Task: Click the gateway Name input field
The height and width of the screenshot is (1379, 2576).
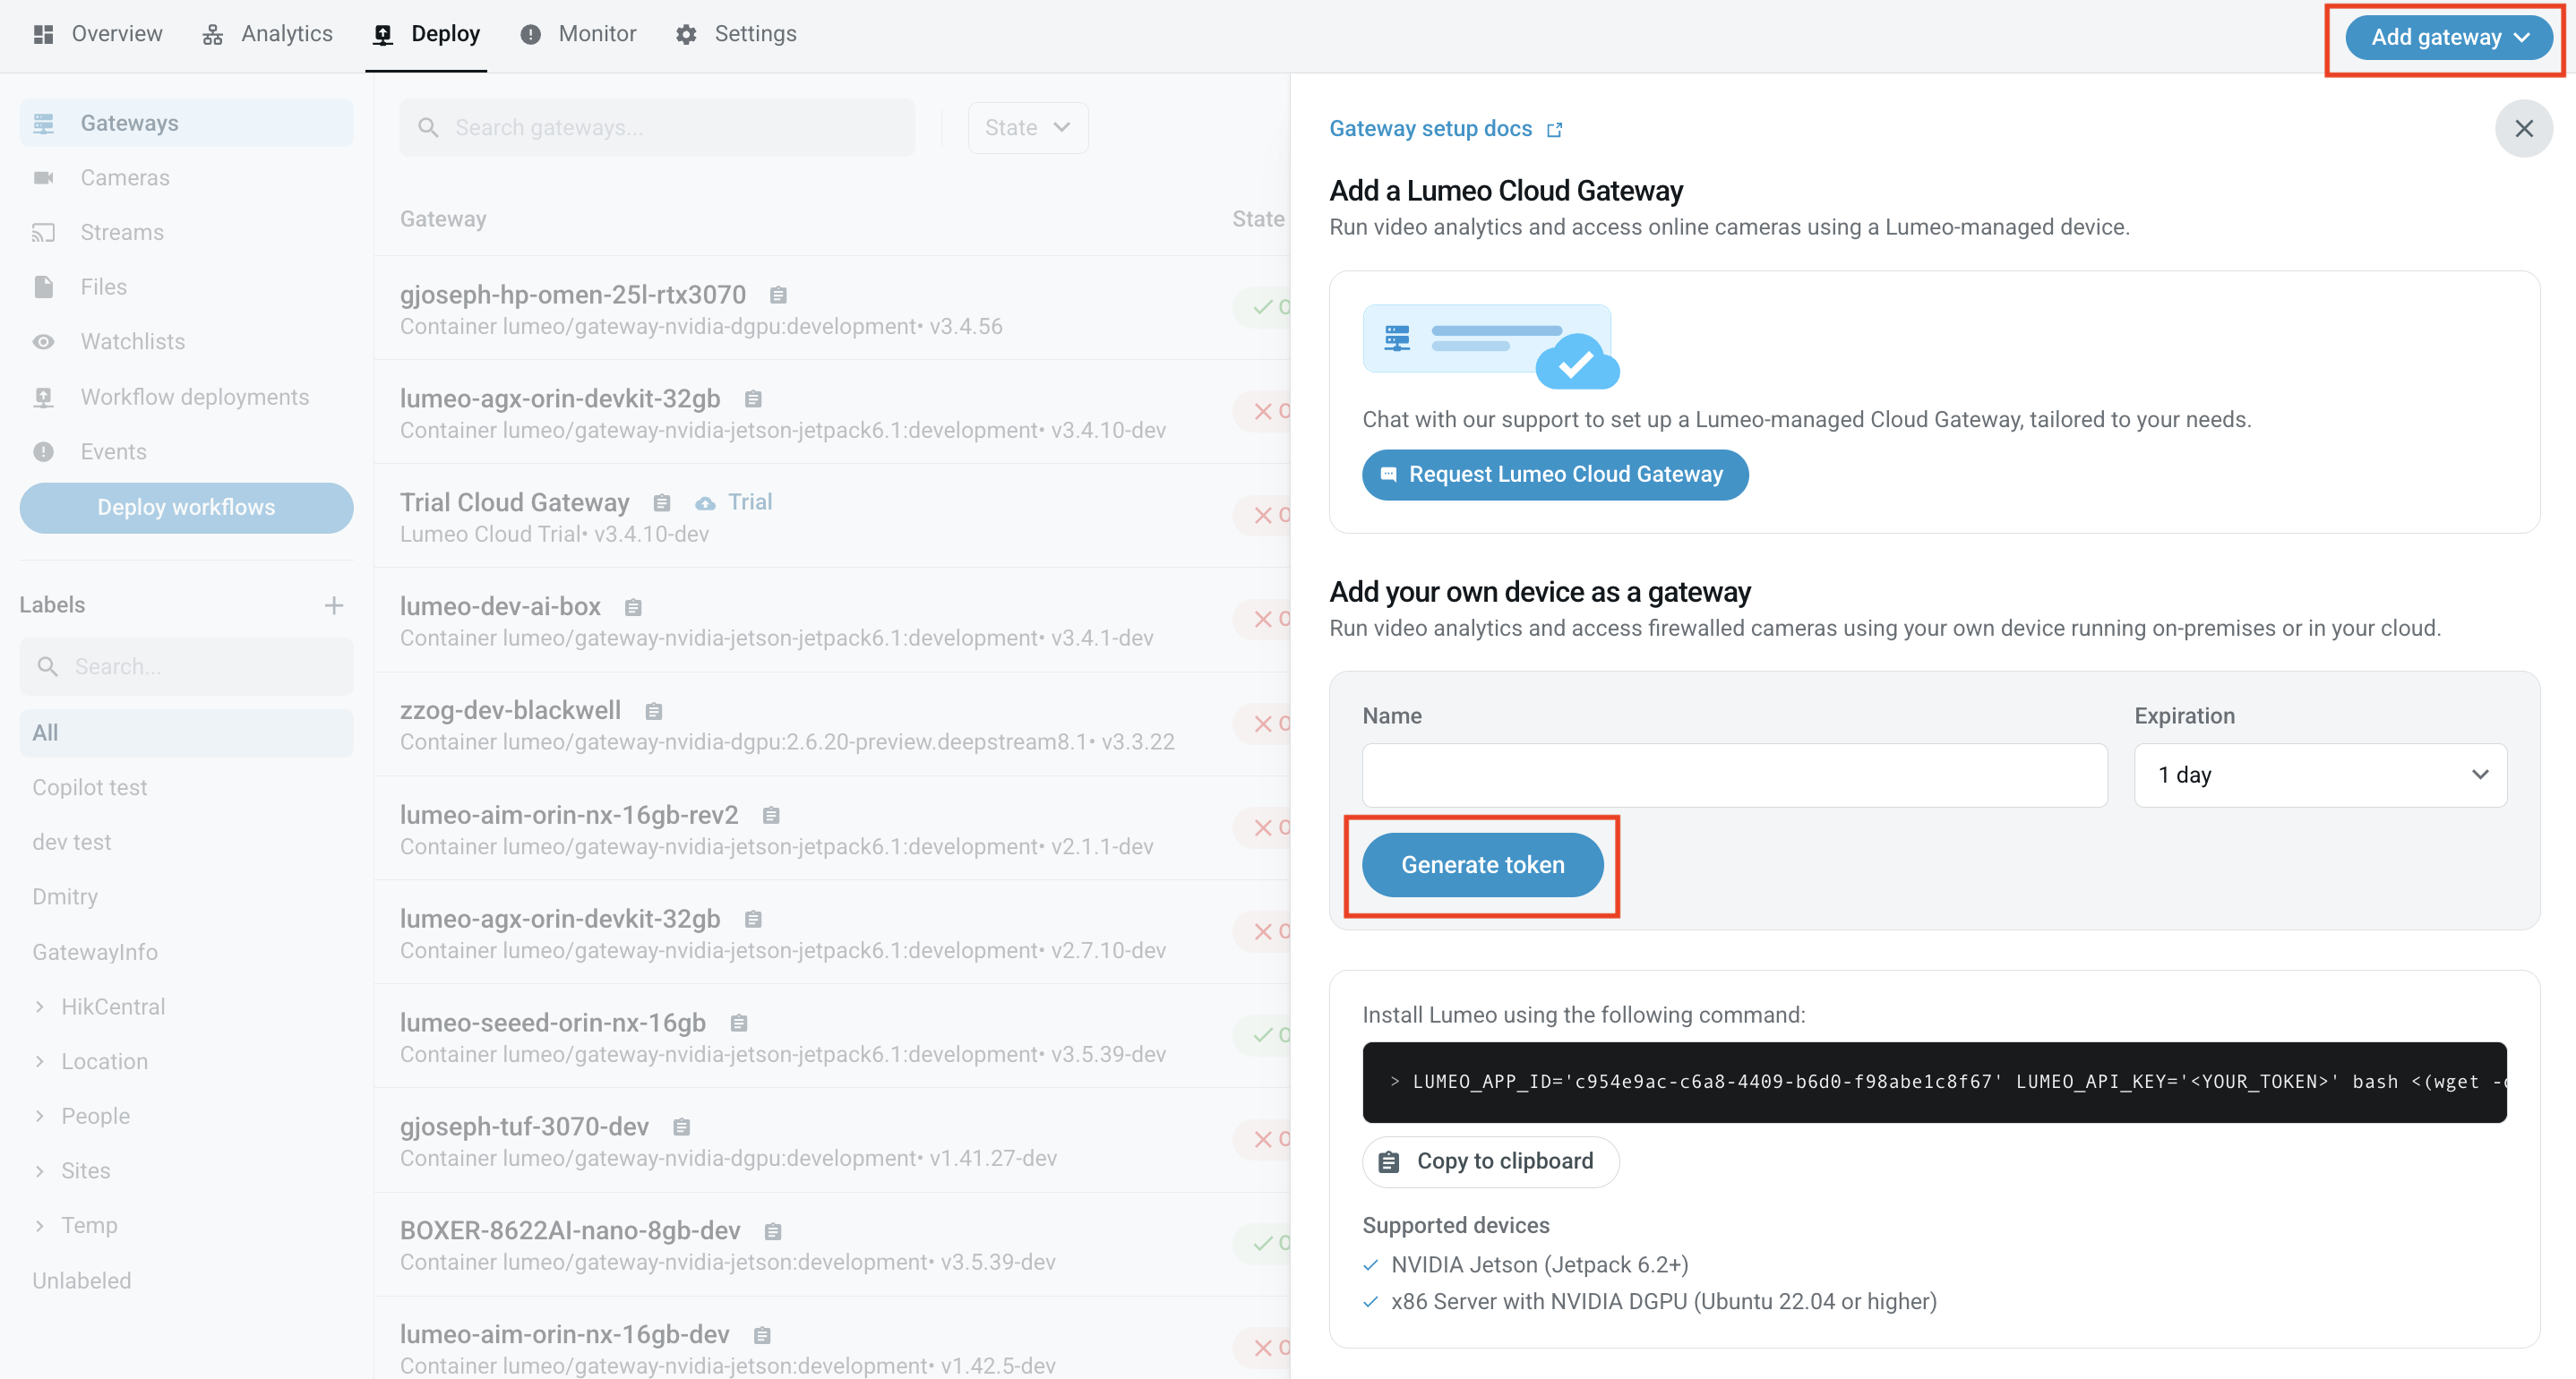Action: 1734,775
